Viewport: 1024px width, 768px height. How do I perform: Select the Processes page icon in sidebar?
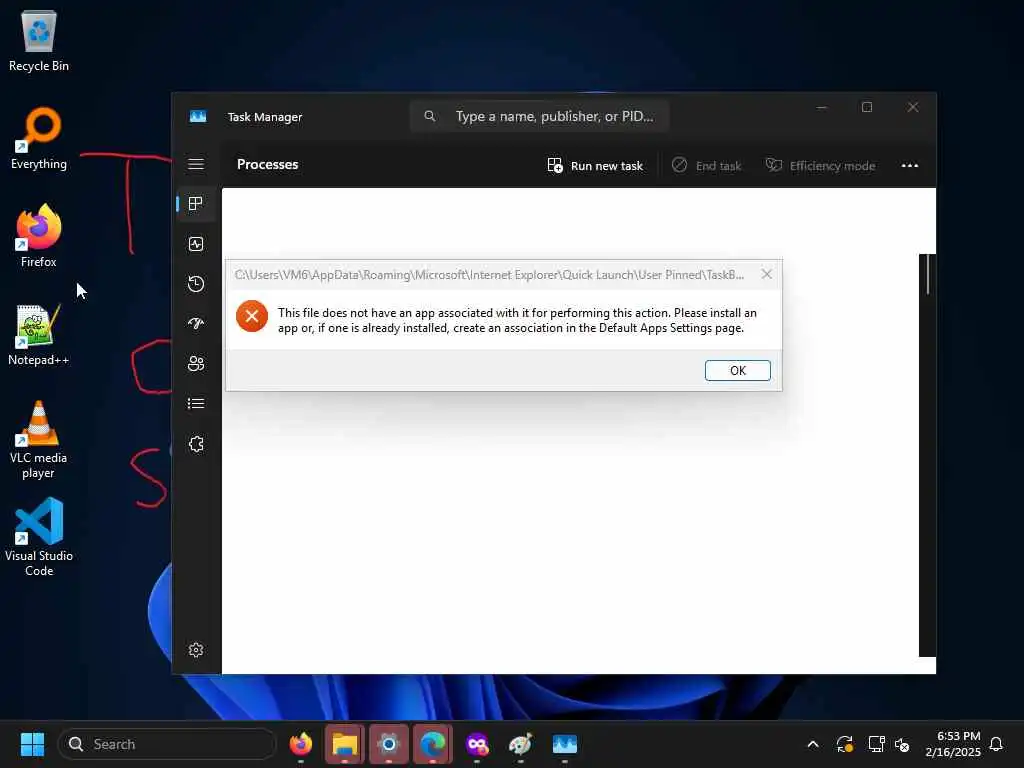point(196,204)
